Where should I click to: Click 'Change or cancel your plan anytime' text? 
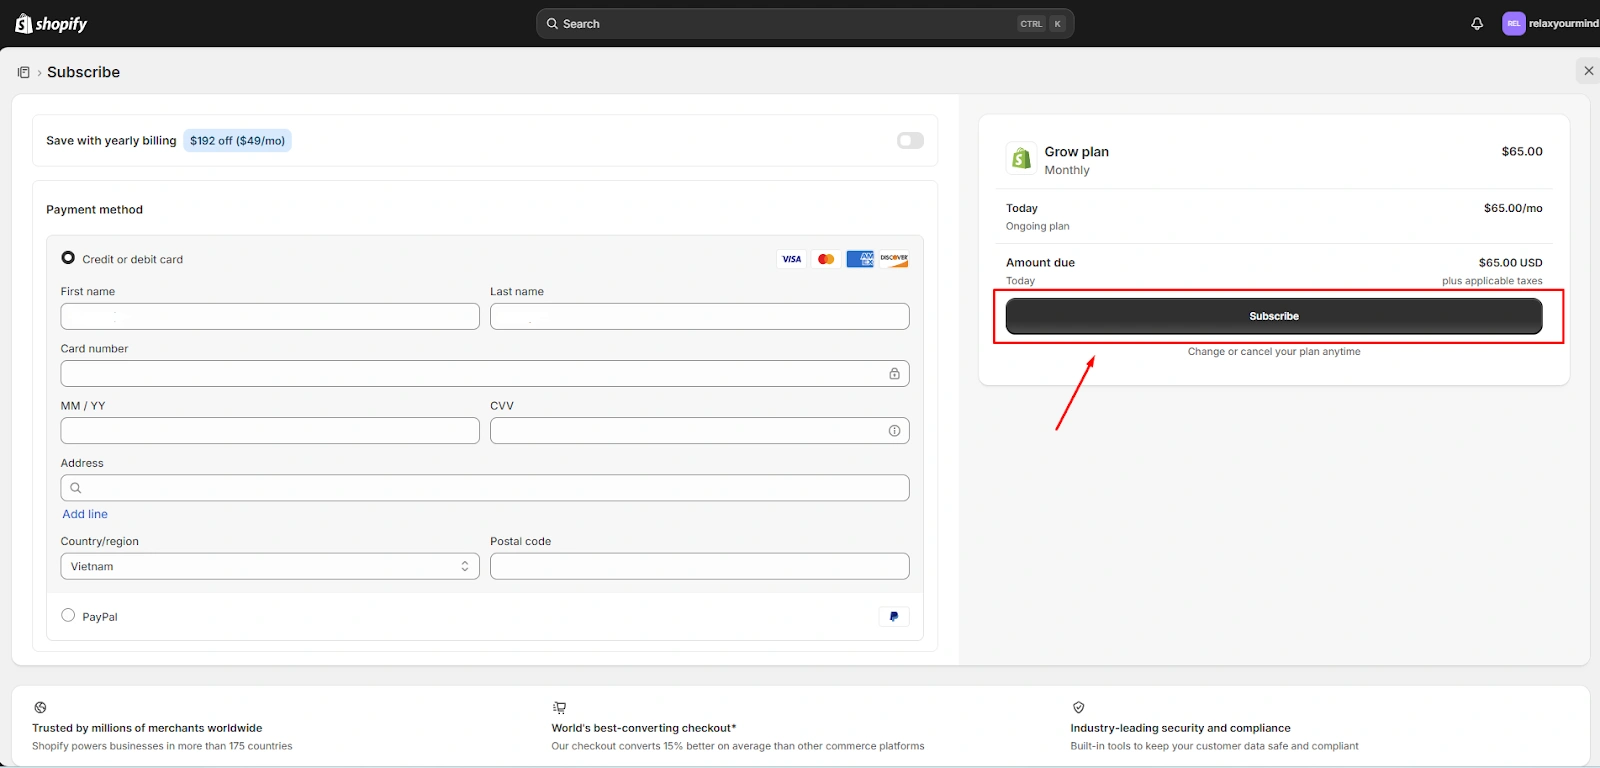point(1274,352)
